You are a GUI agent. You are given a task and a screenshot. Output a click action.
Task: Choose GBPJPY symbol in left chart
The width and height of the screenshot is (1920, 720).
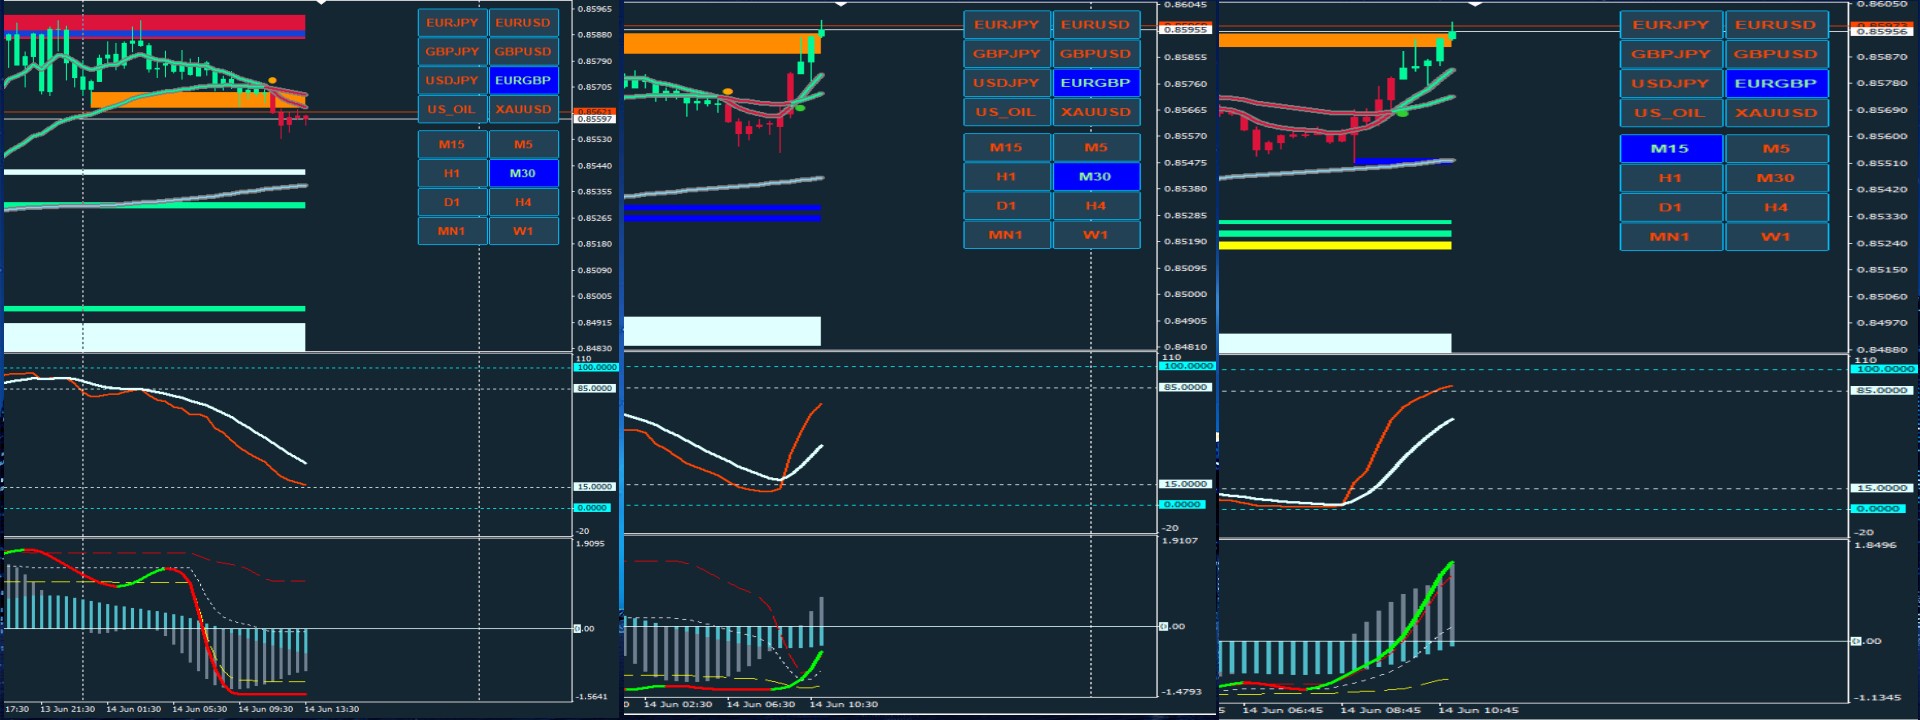tap(452, 52)
